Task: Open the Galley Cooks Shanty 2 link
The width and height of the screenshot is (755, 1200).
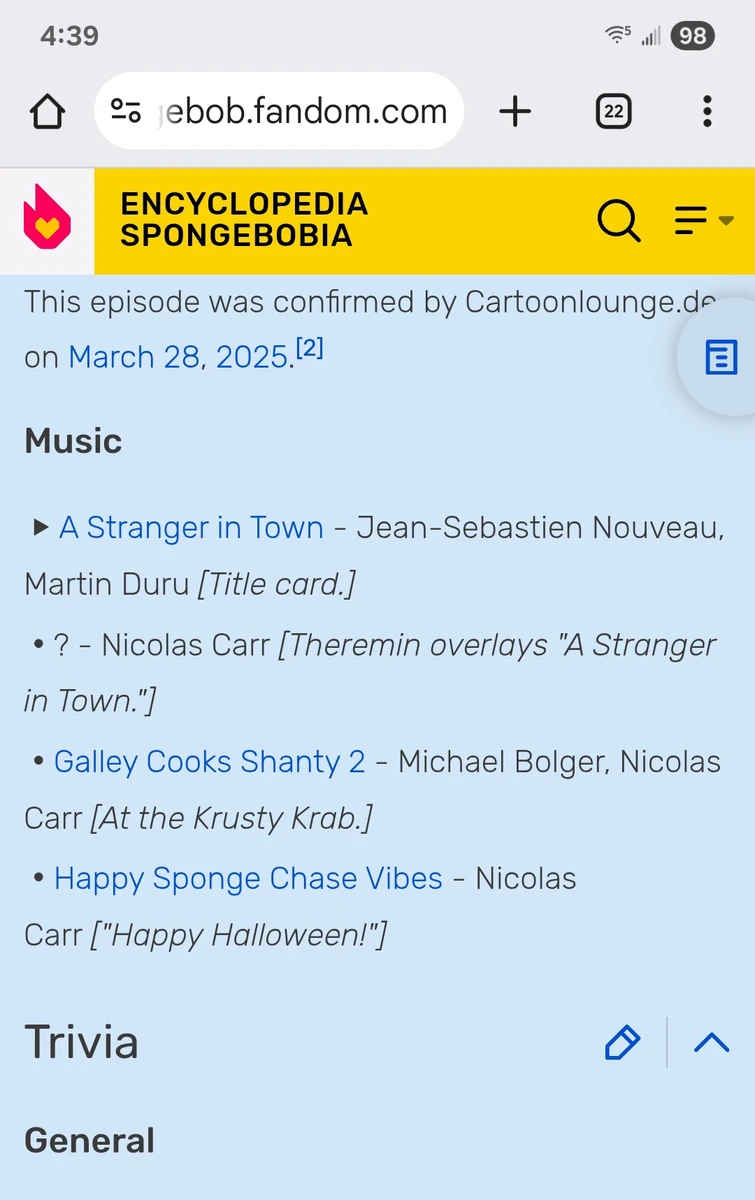Action: click(x=209, y=762)
